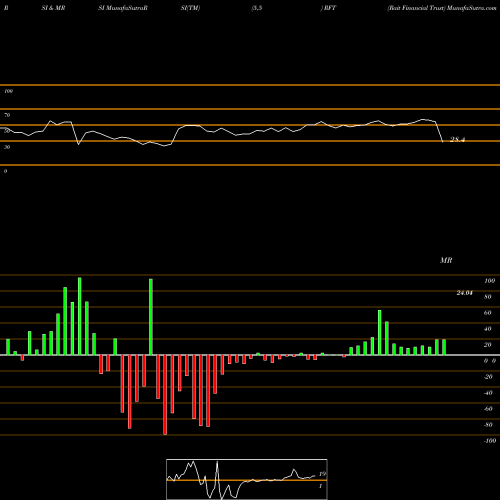This screenshot has height=500, width=500.
Task: Click the MR axis label 40
Action: [488, 329]
